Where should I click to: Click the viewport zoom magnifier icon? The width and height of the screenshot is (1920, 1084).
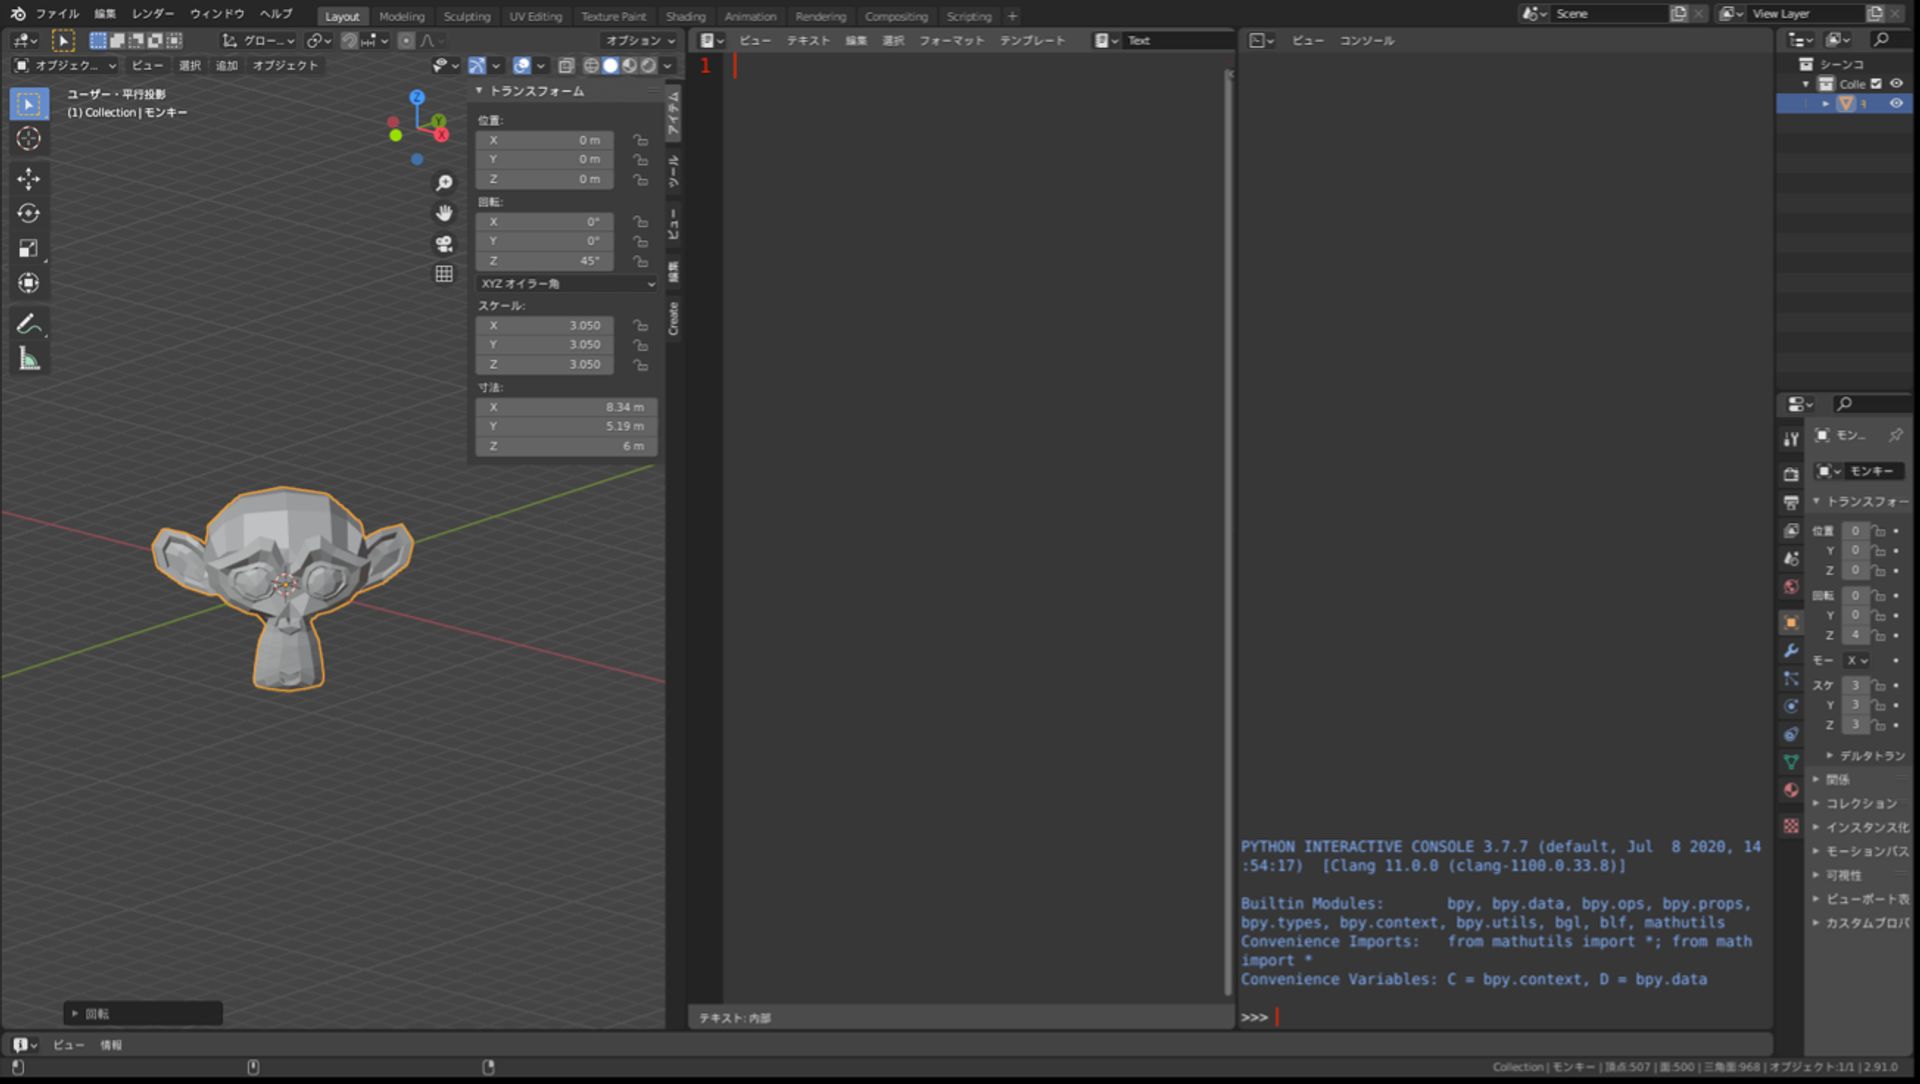point(444,183)
